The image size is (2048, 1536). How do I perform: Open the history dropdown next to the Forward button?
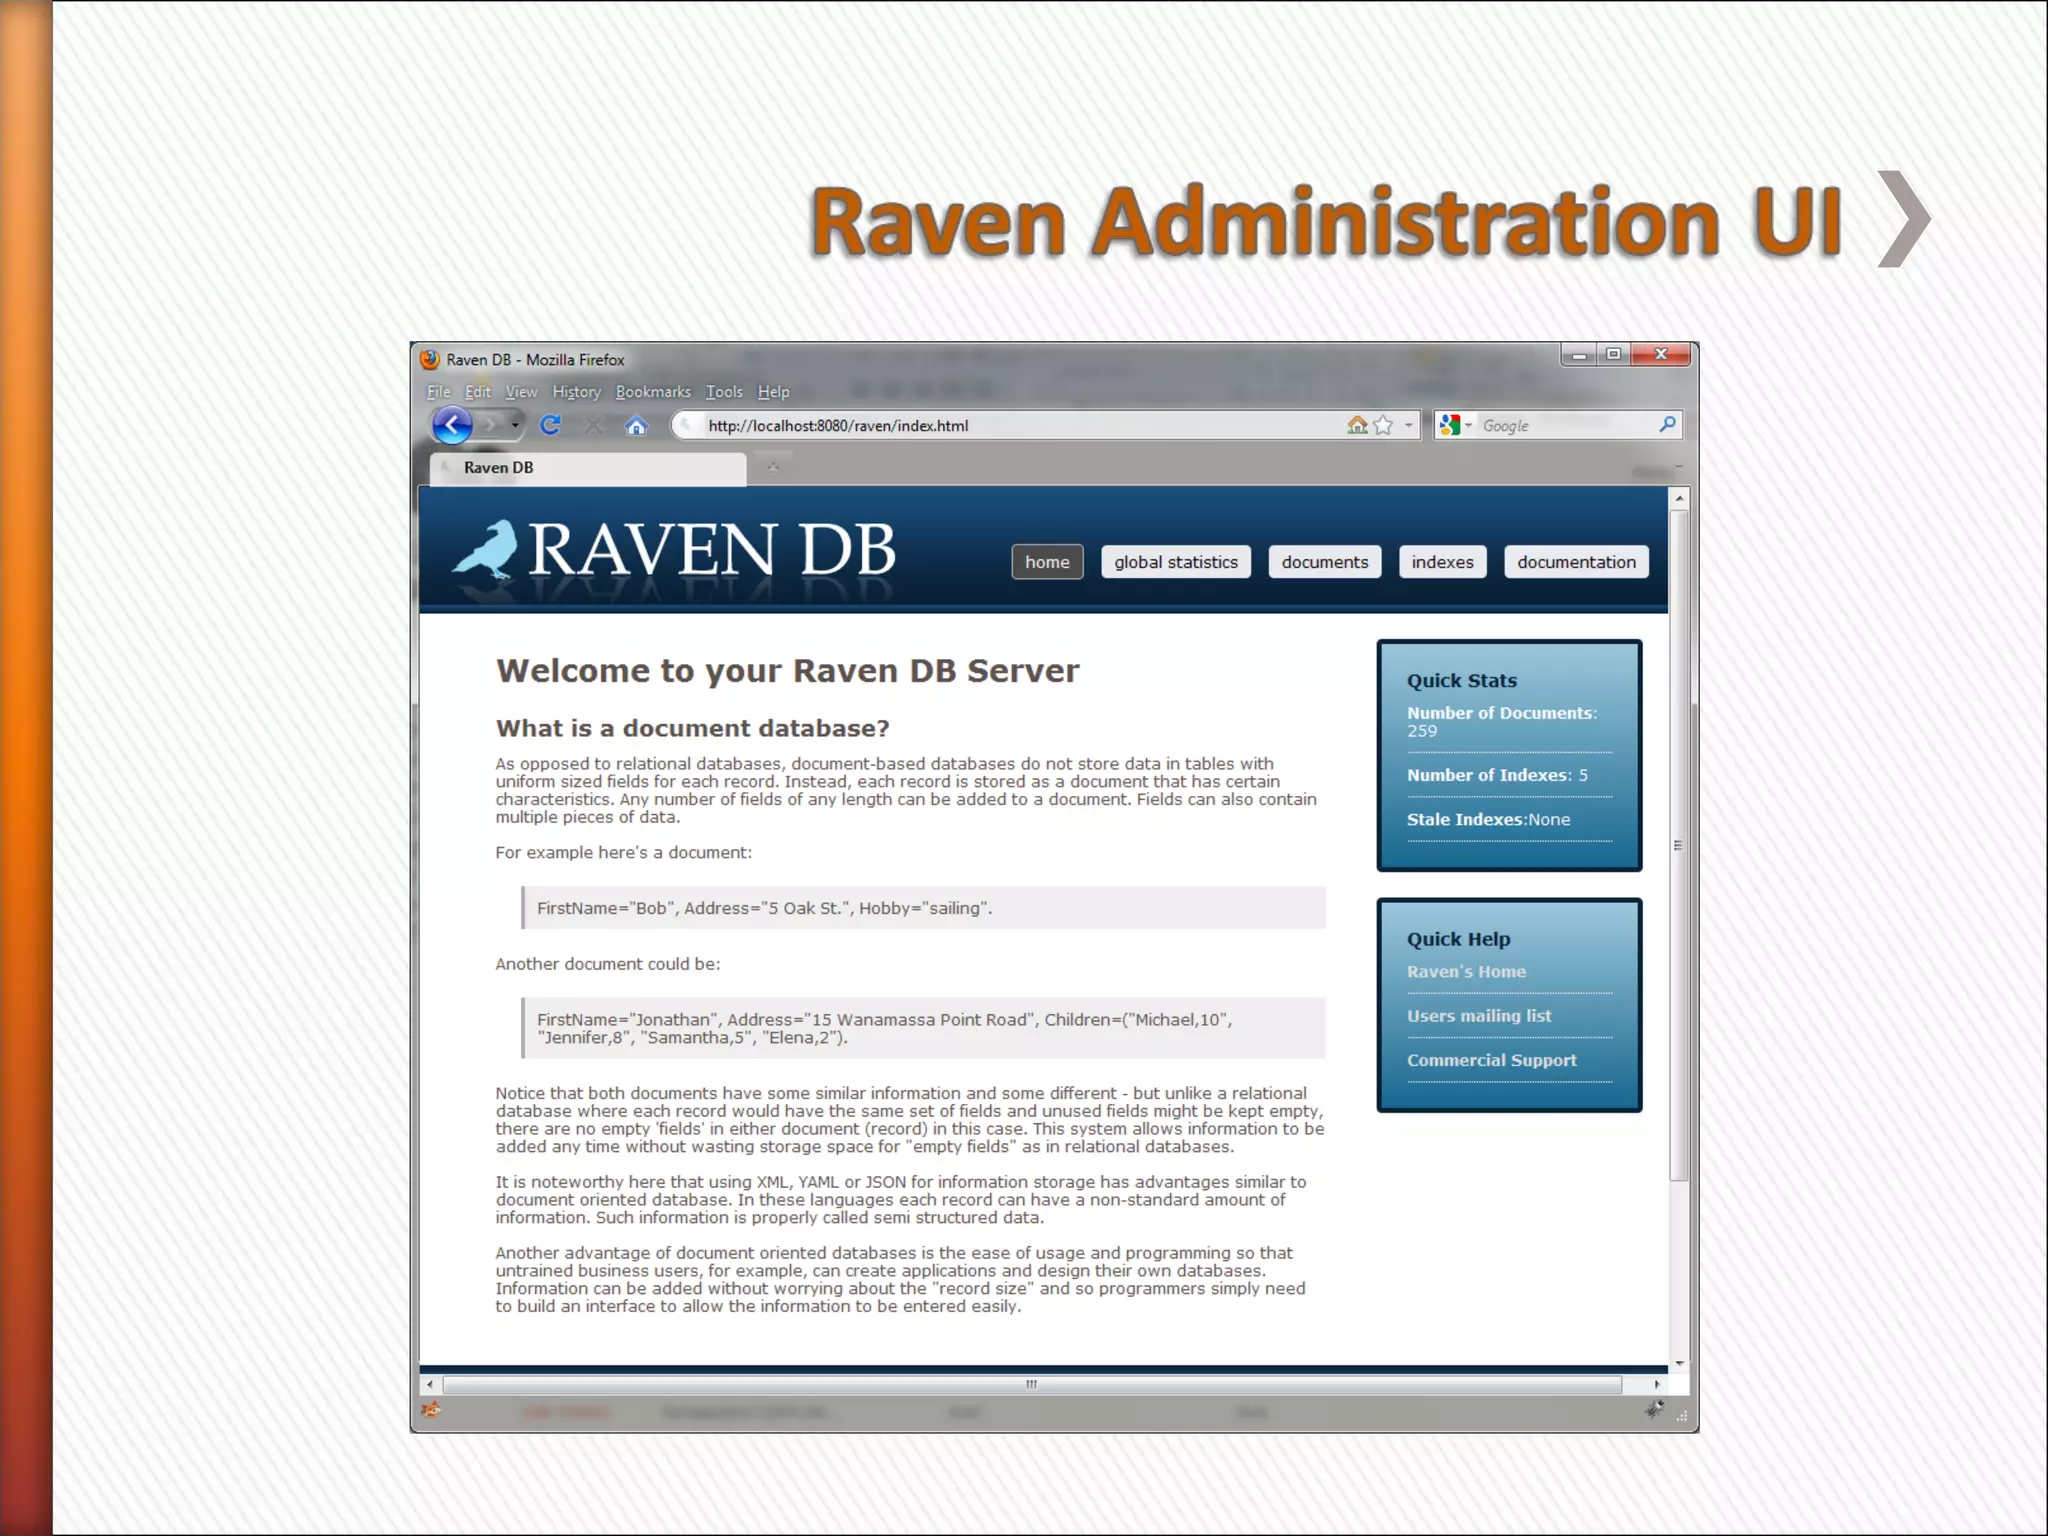[x=515, y=425]
